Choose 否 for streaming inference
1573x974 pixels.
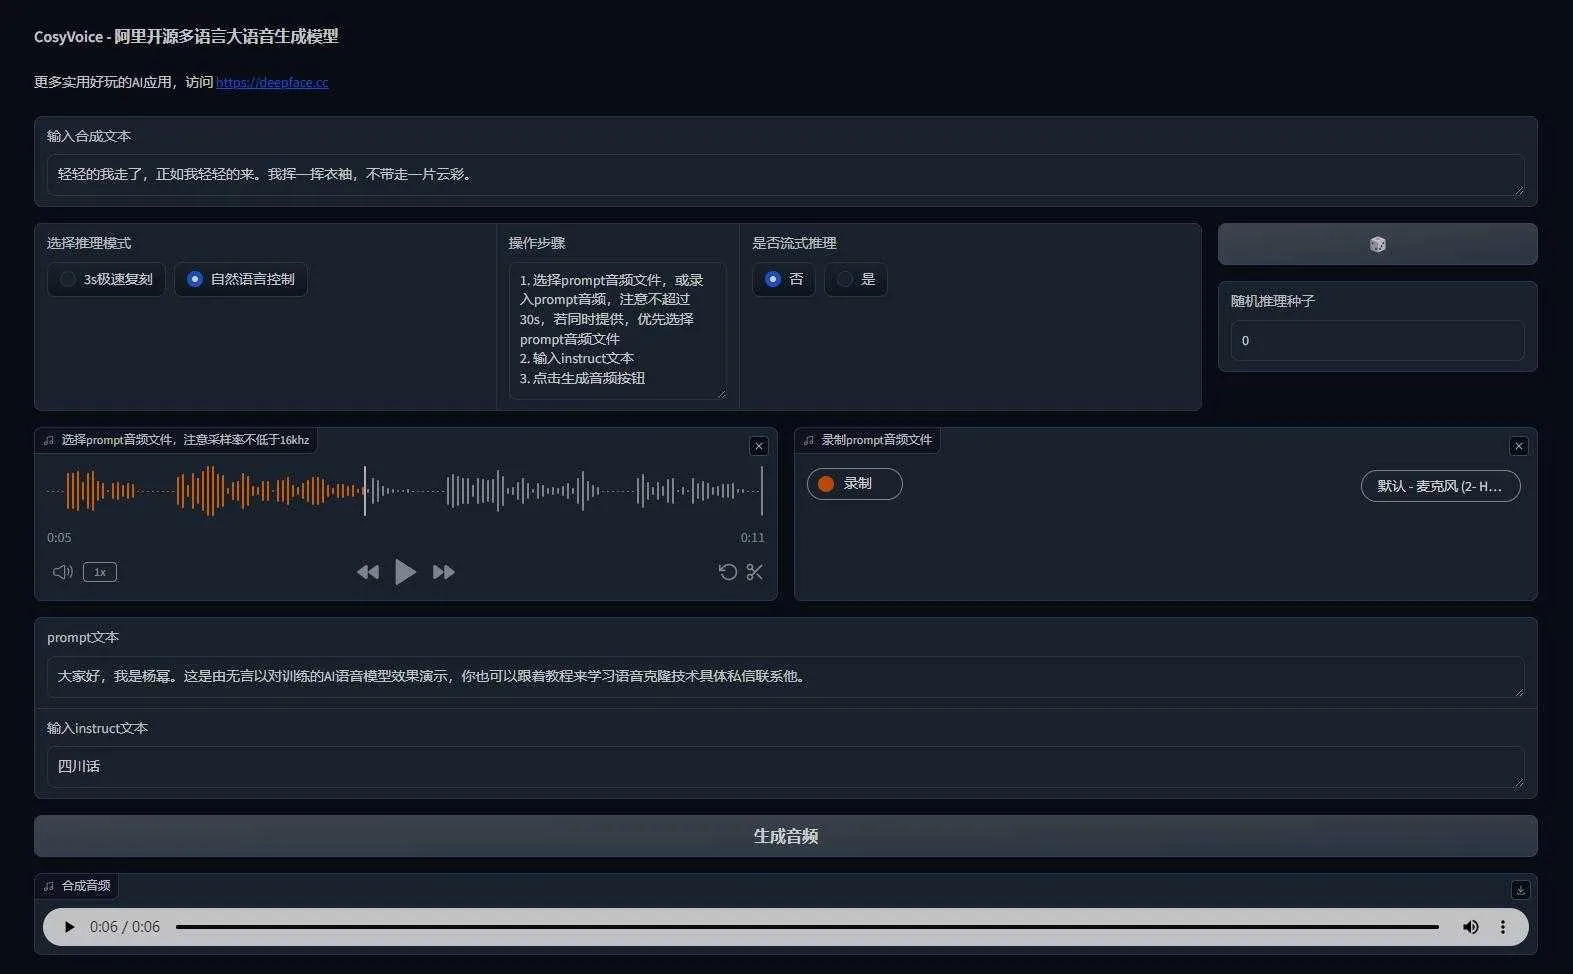pyautogui.click(x=784, y=279)
